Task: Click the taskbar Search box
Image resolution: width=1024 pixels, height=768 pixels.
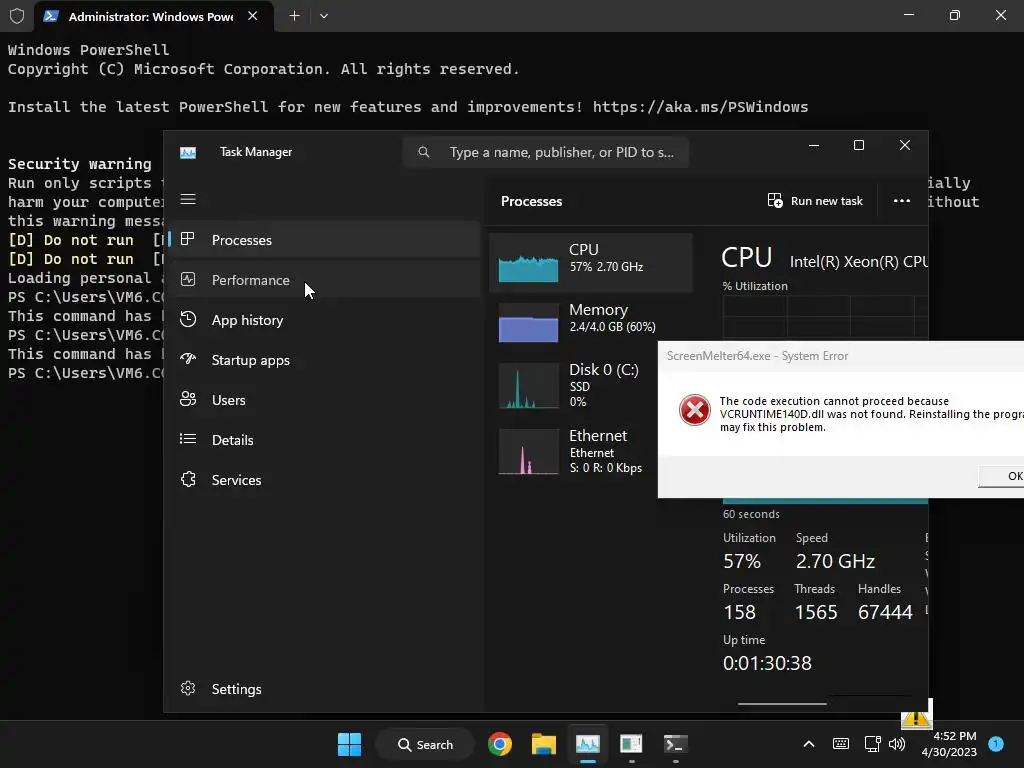Action: (425, 744)
